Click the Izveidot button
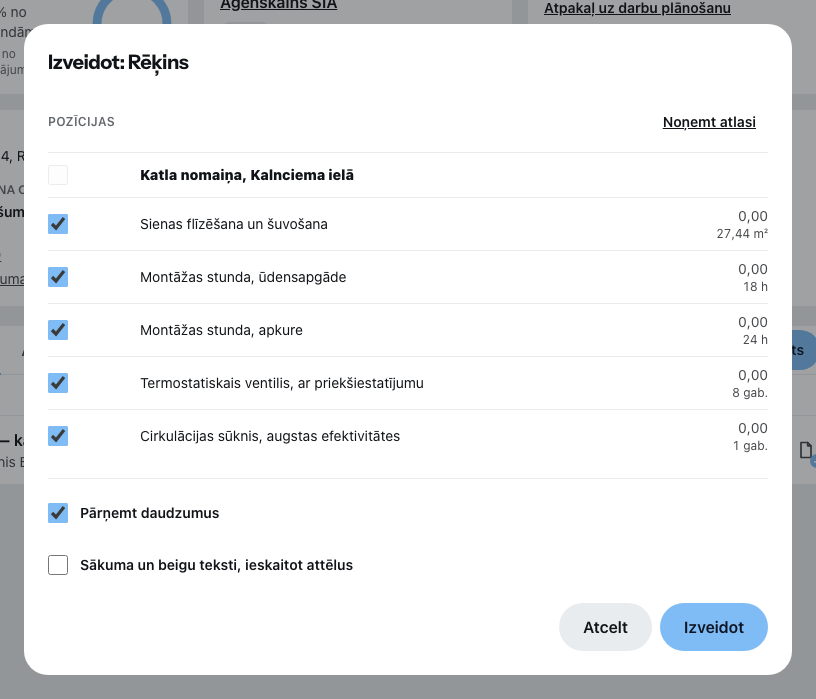 click(x=713, y=627)
